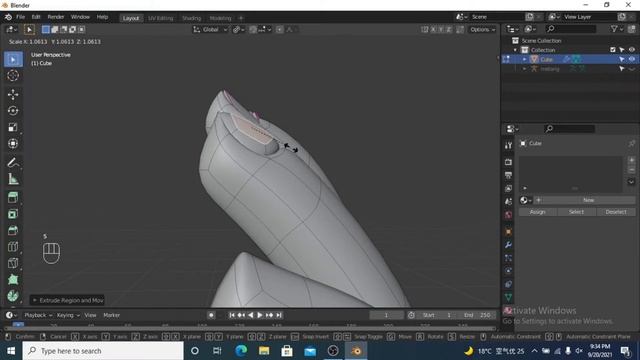The image size is (640, 360).
Task: Open the Object properties tab
Action: [x=508, y=231]
